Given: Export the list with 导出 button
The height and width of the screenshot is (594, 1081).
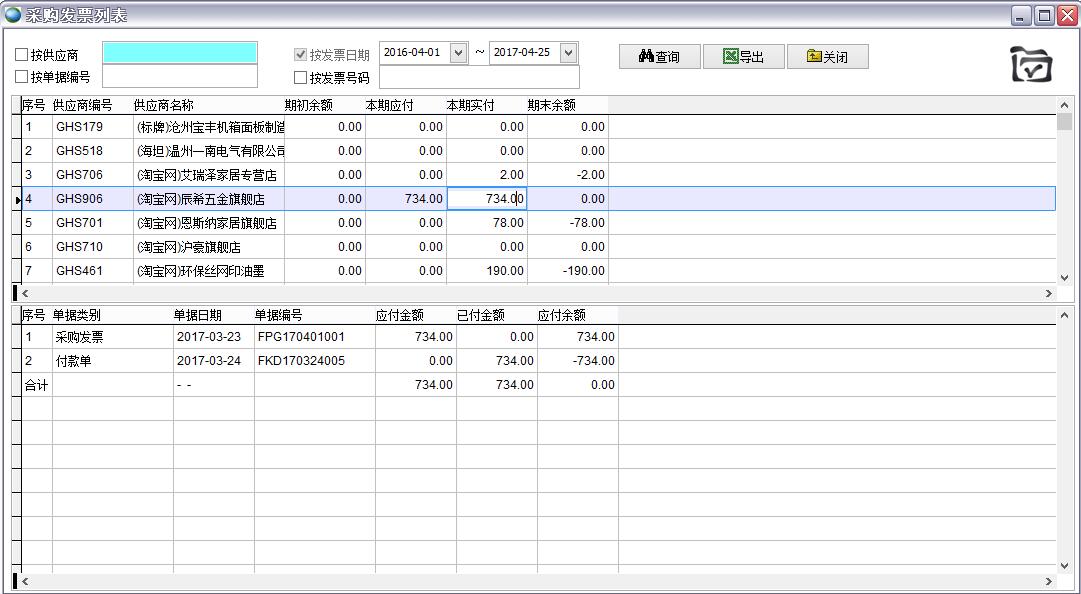Looking at the screenshot, I should (x=743, y=57).
